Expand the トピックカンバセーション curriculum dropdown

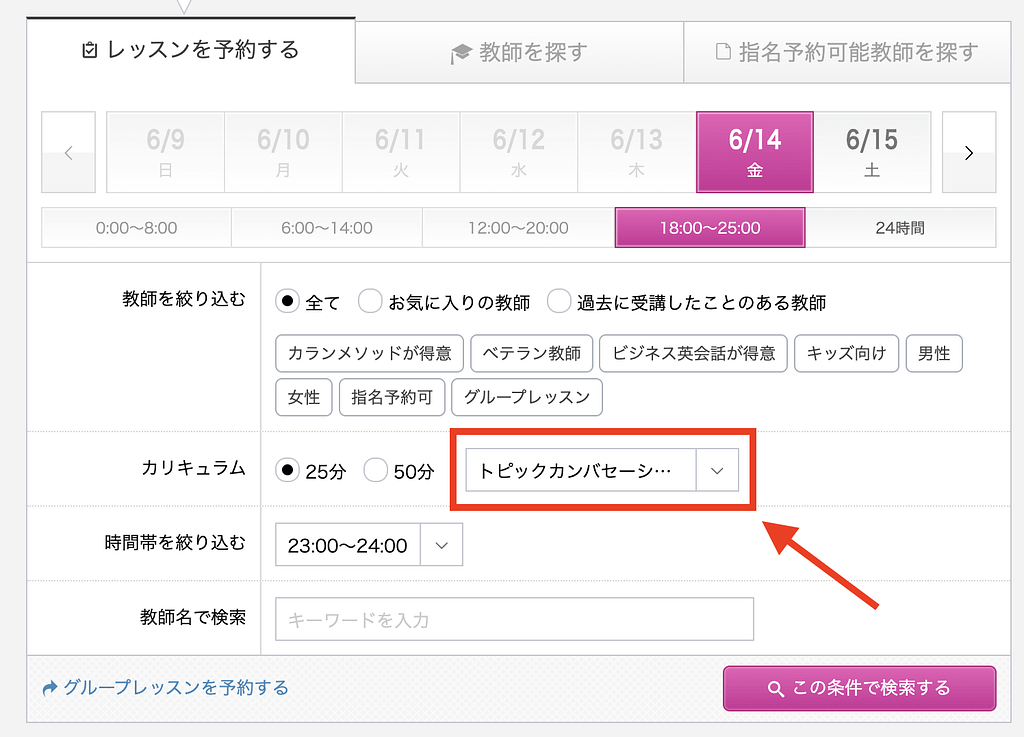pos(601,470)
